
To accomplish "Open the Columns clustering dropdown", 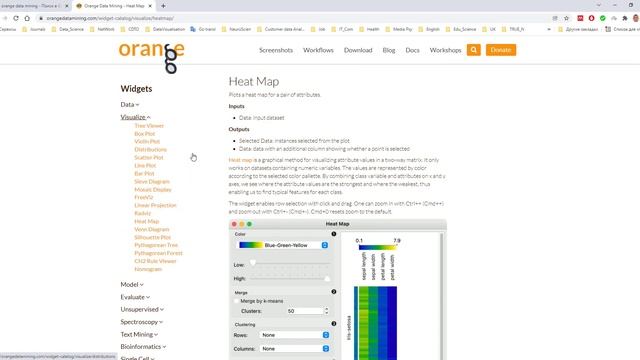I will click(294, 349).
